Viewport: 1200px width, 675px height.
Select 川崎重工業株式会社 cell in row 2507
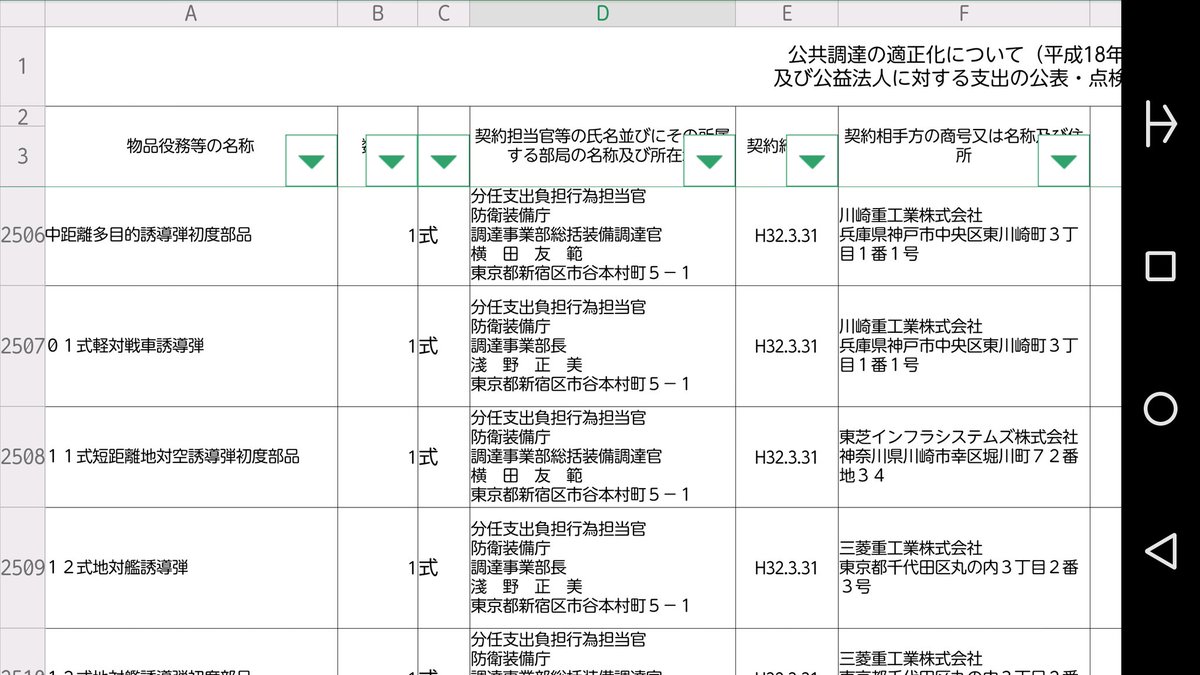pyautogui.click(x=964, y=346)
